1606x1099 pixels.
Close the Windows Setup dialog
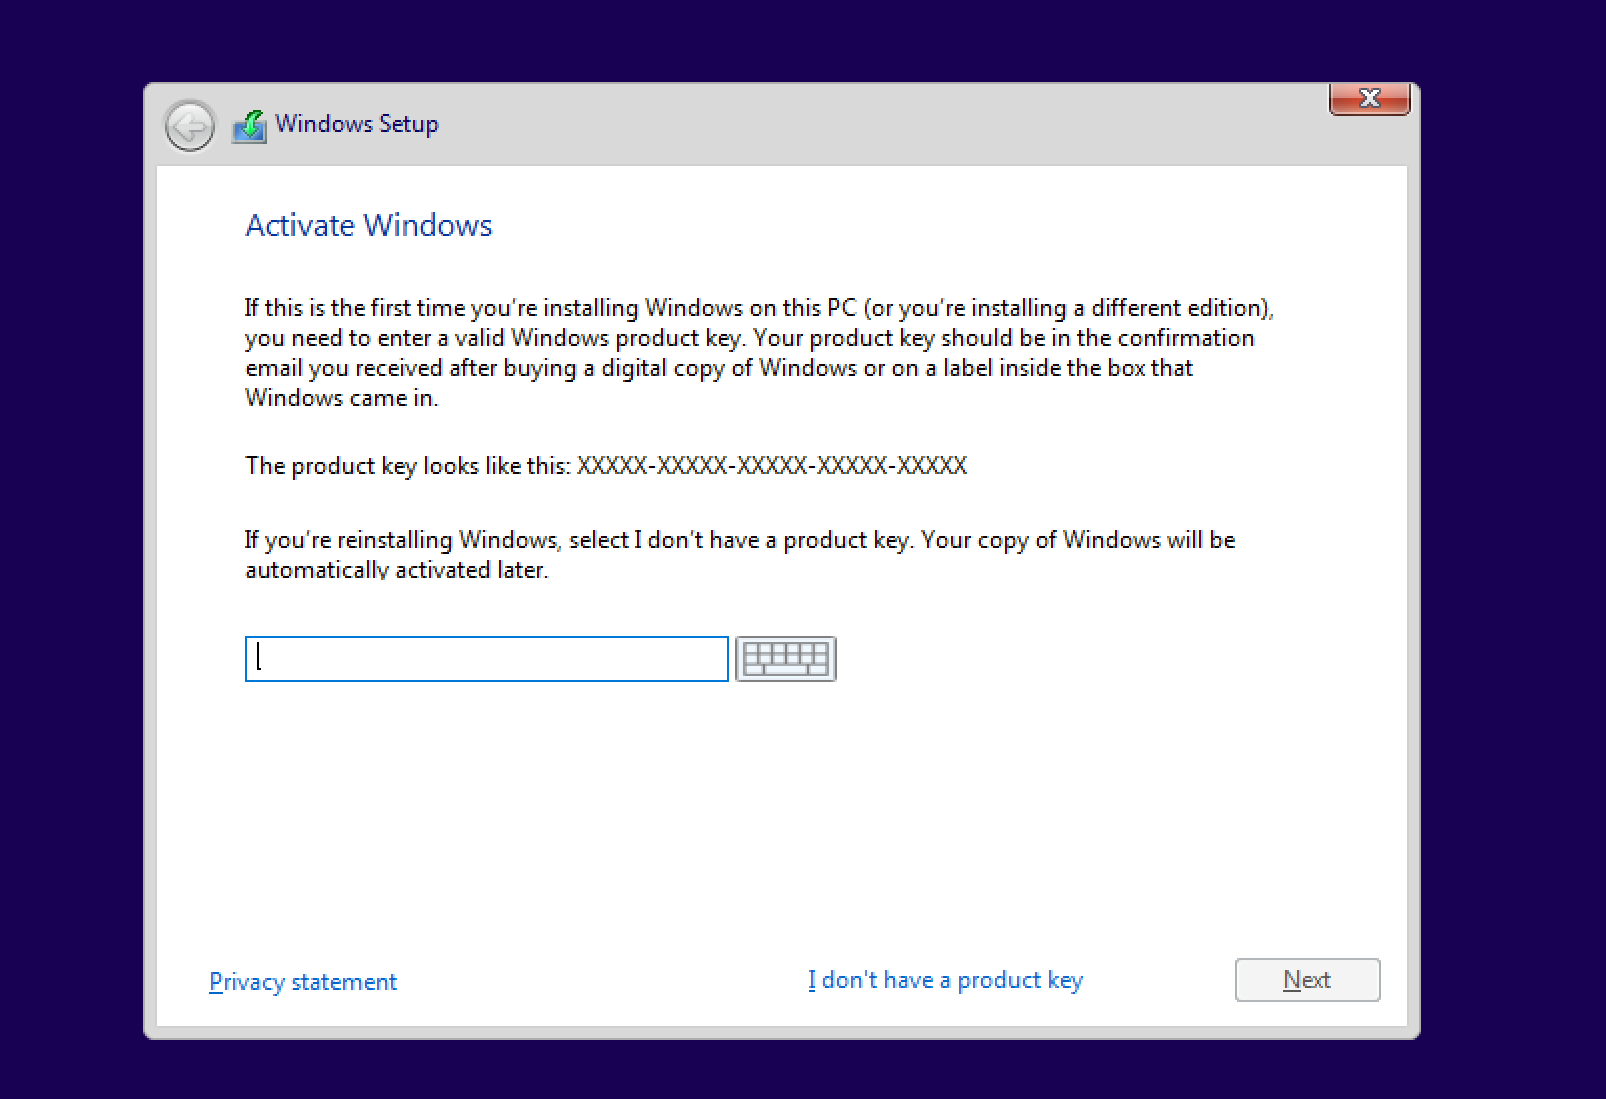(1369, 98)
